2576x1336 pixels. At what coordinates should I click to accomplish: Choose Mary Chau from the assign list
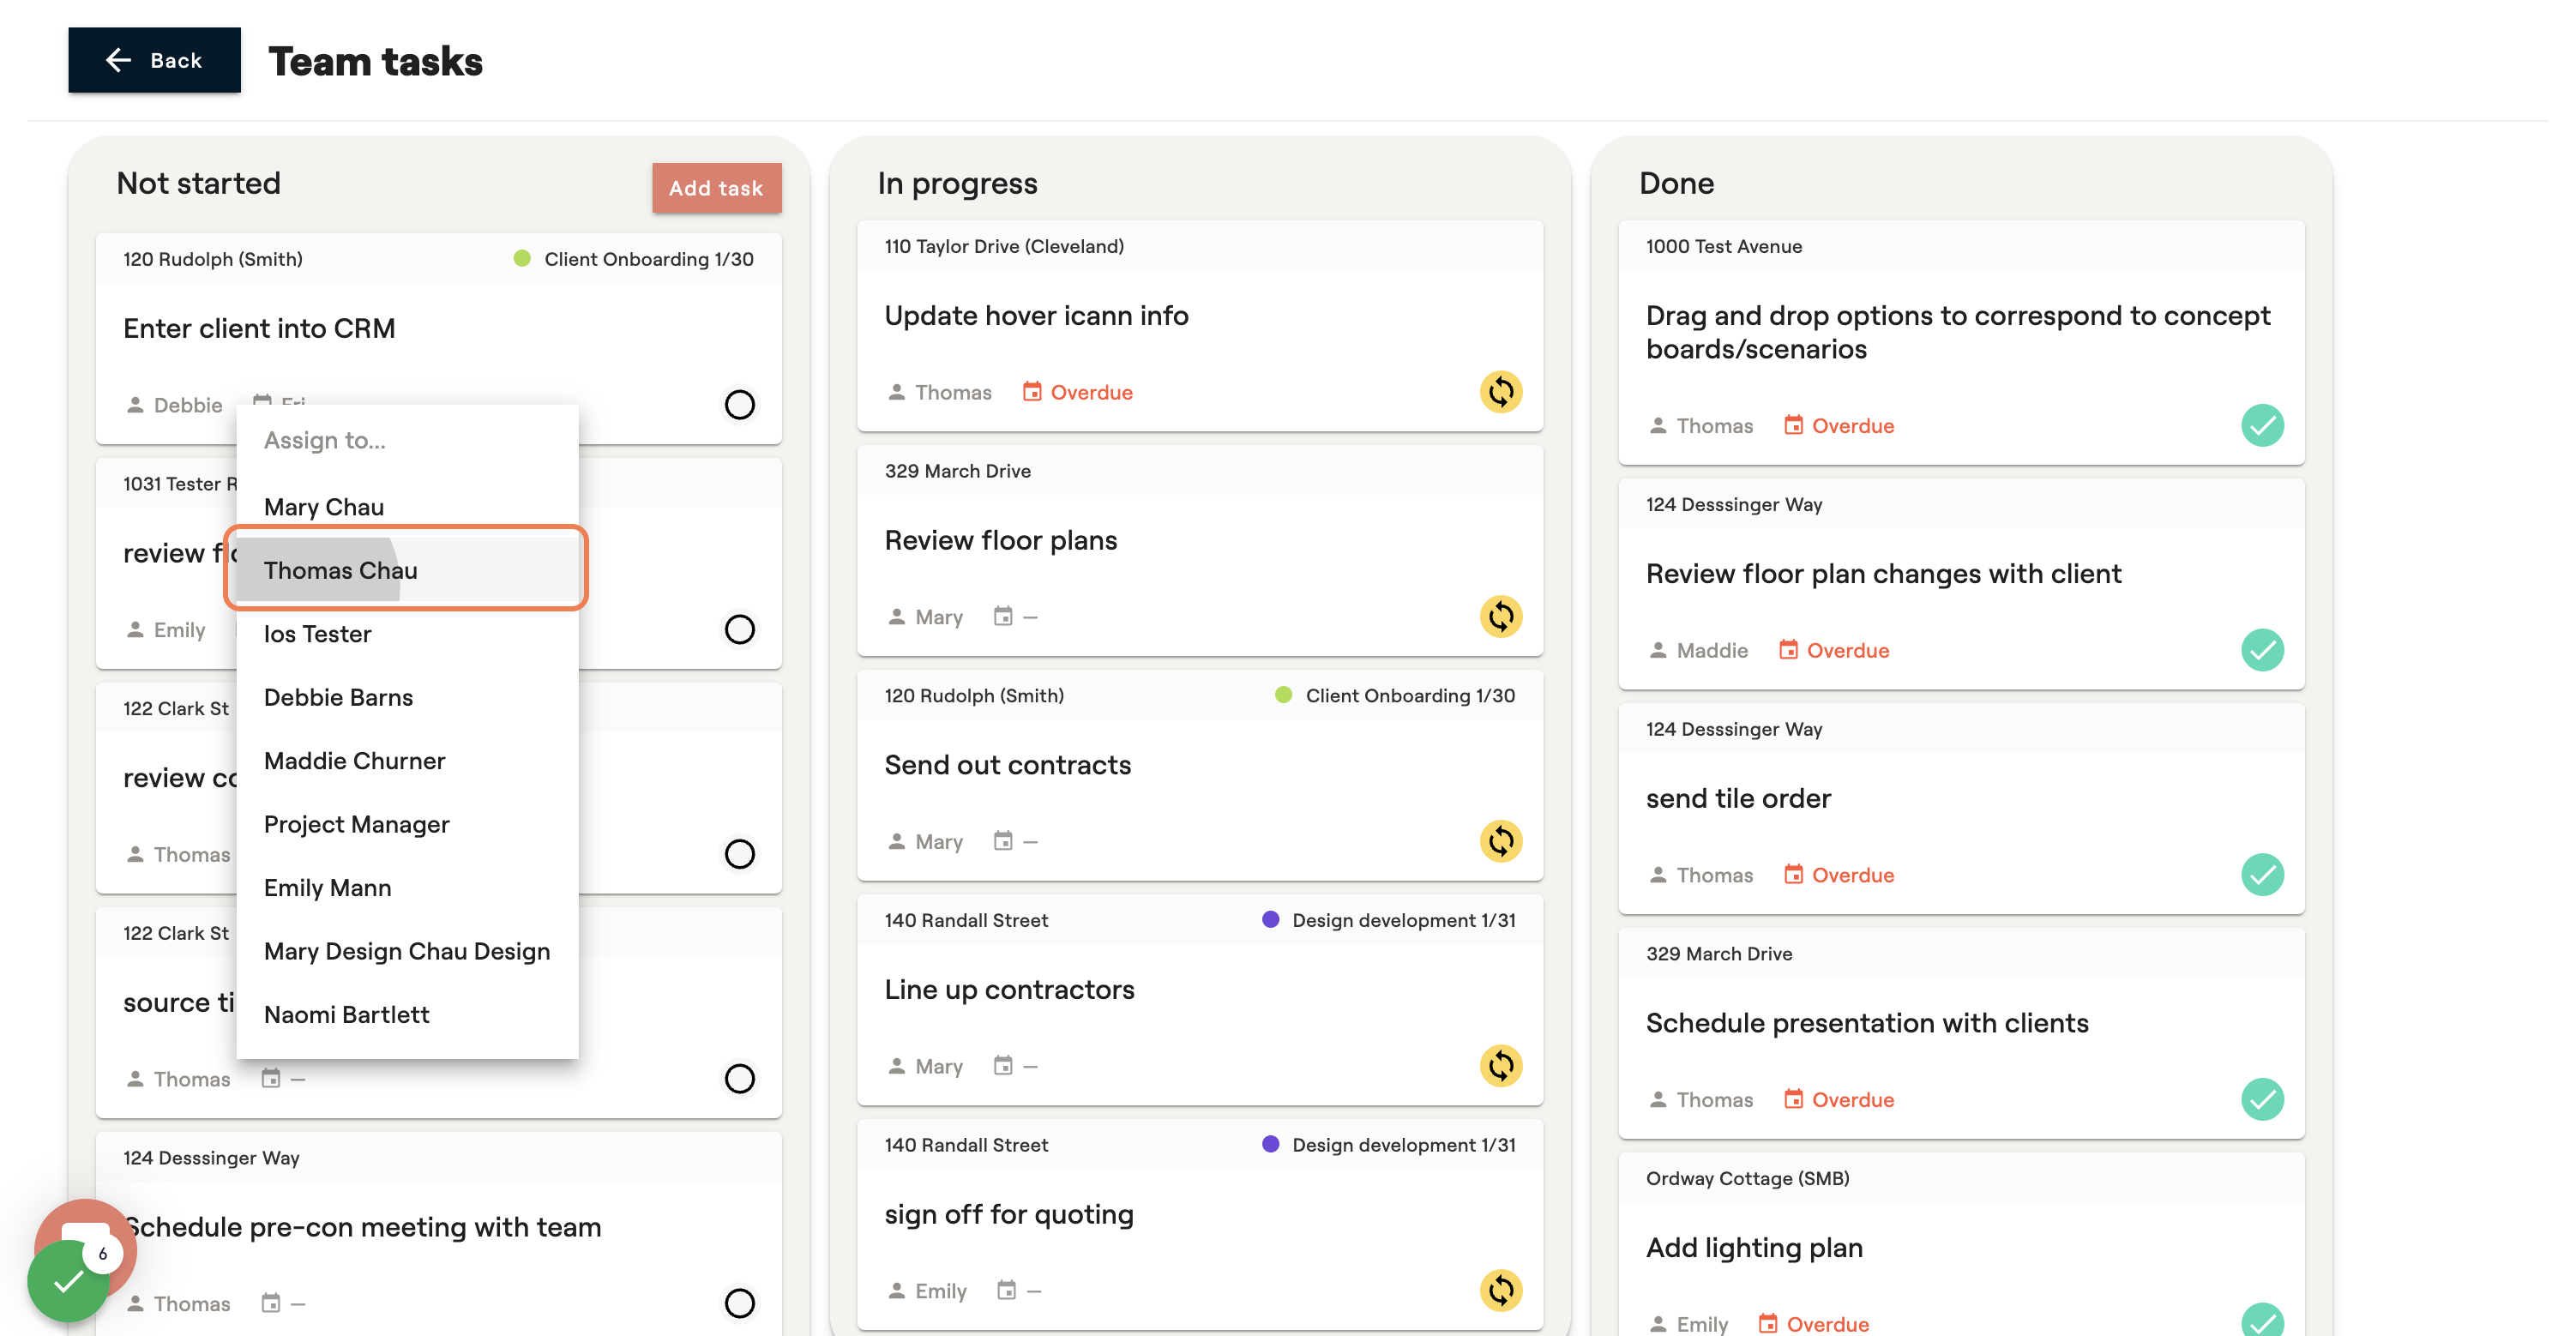pyautogui.click(x=407, y=507)
